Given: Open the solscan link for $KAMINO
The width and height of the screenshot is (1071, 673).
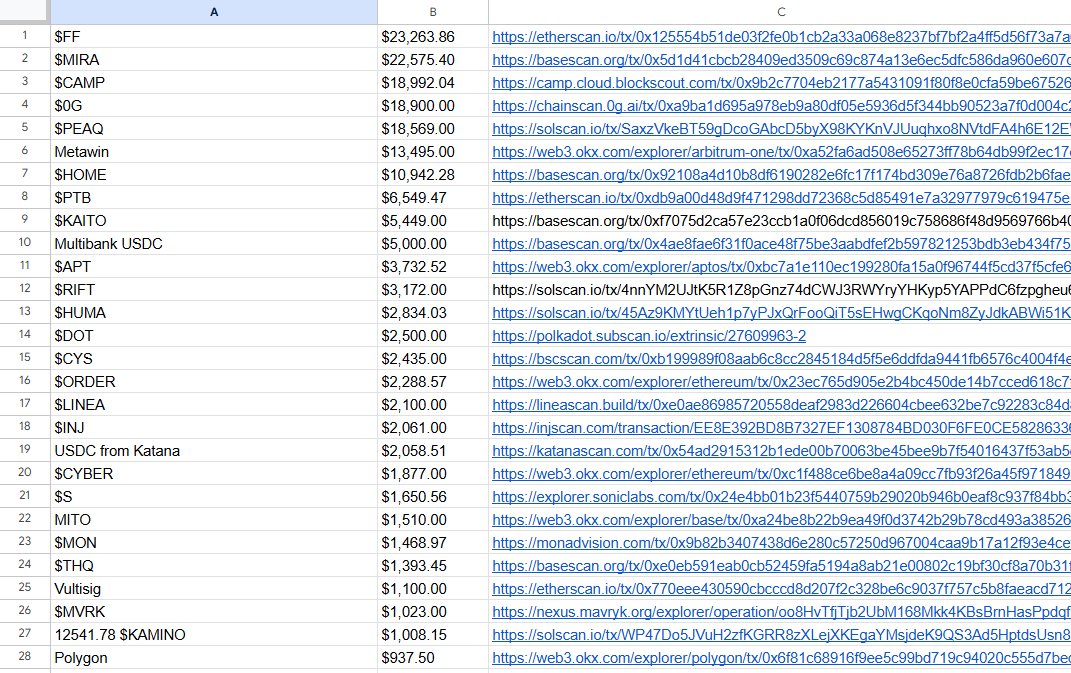Looking at the screenshot, I should tap(781, 635).
